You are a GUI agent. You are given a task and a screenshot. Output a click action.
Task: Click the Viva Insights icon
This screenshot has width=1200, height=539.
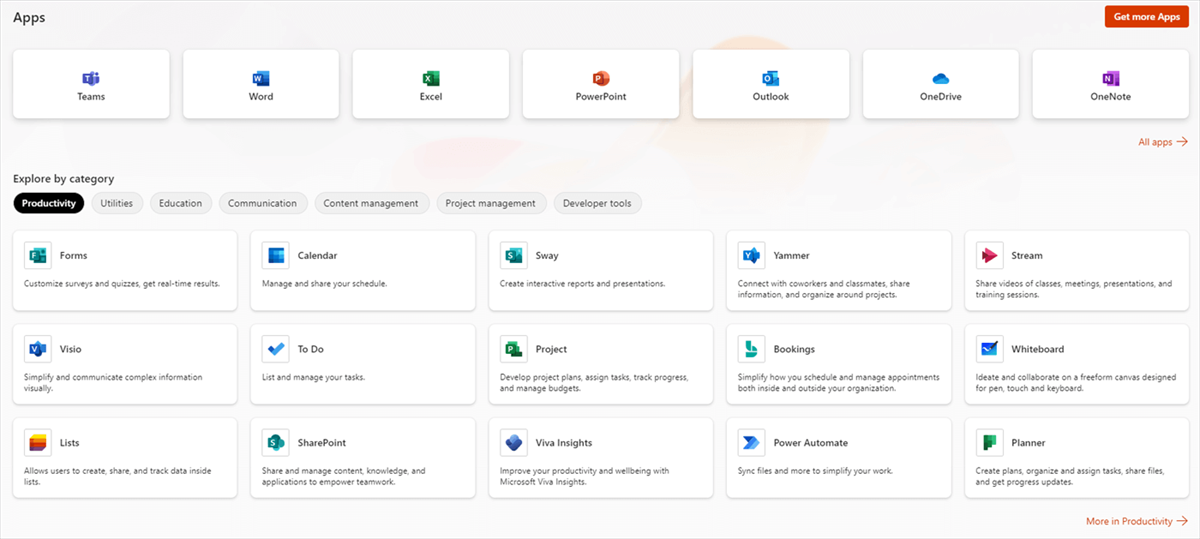tap(513, 443)
